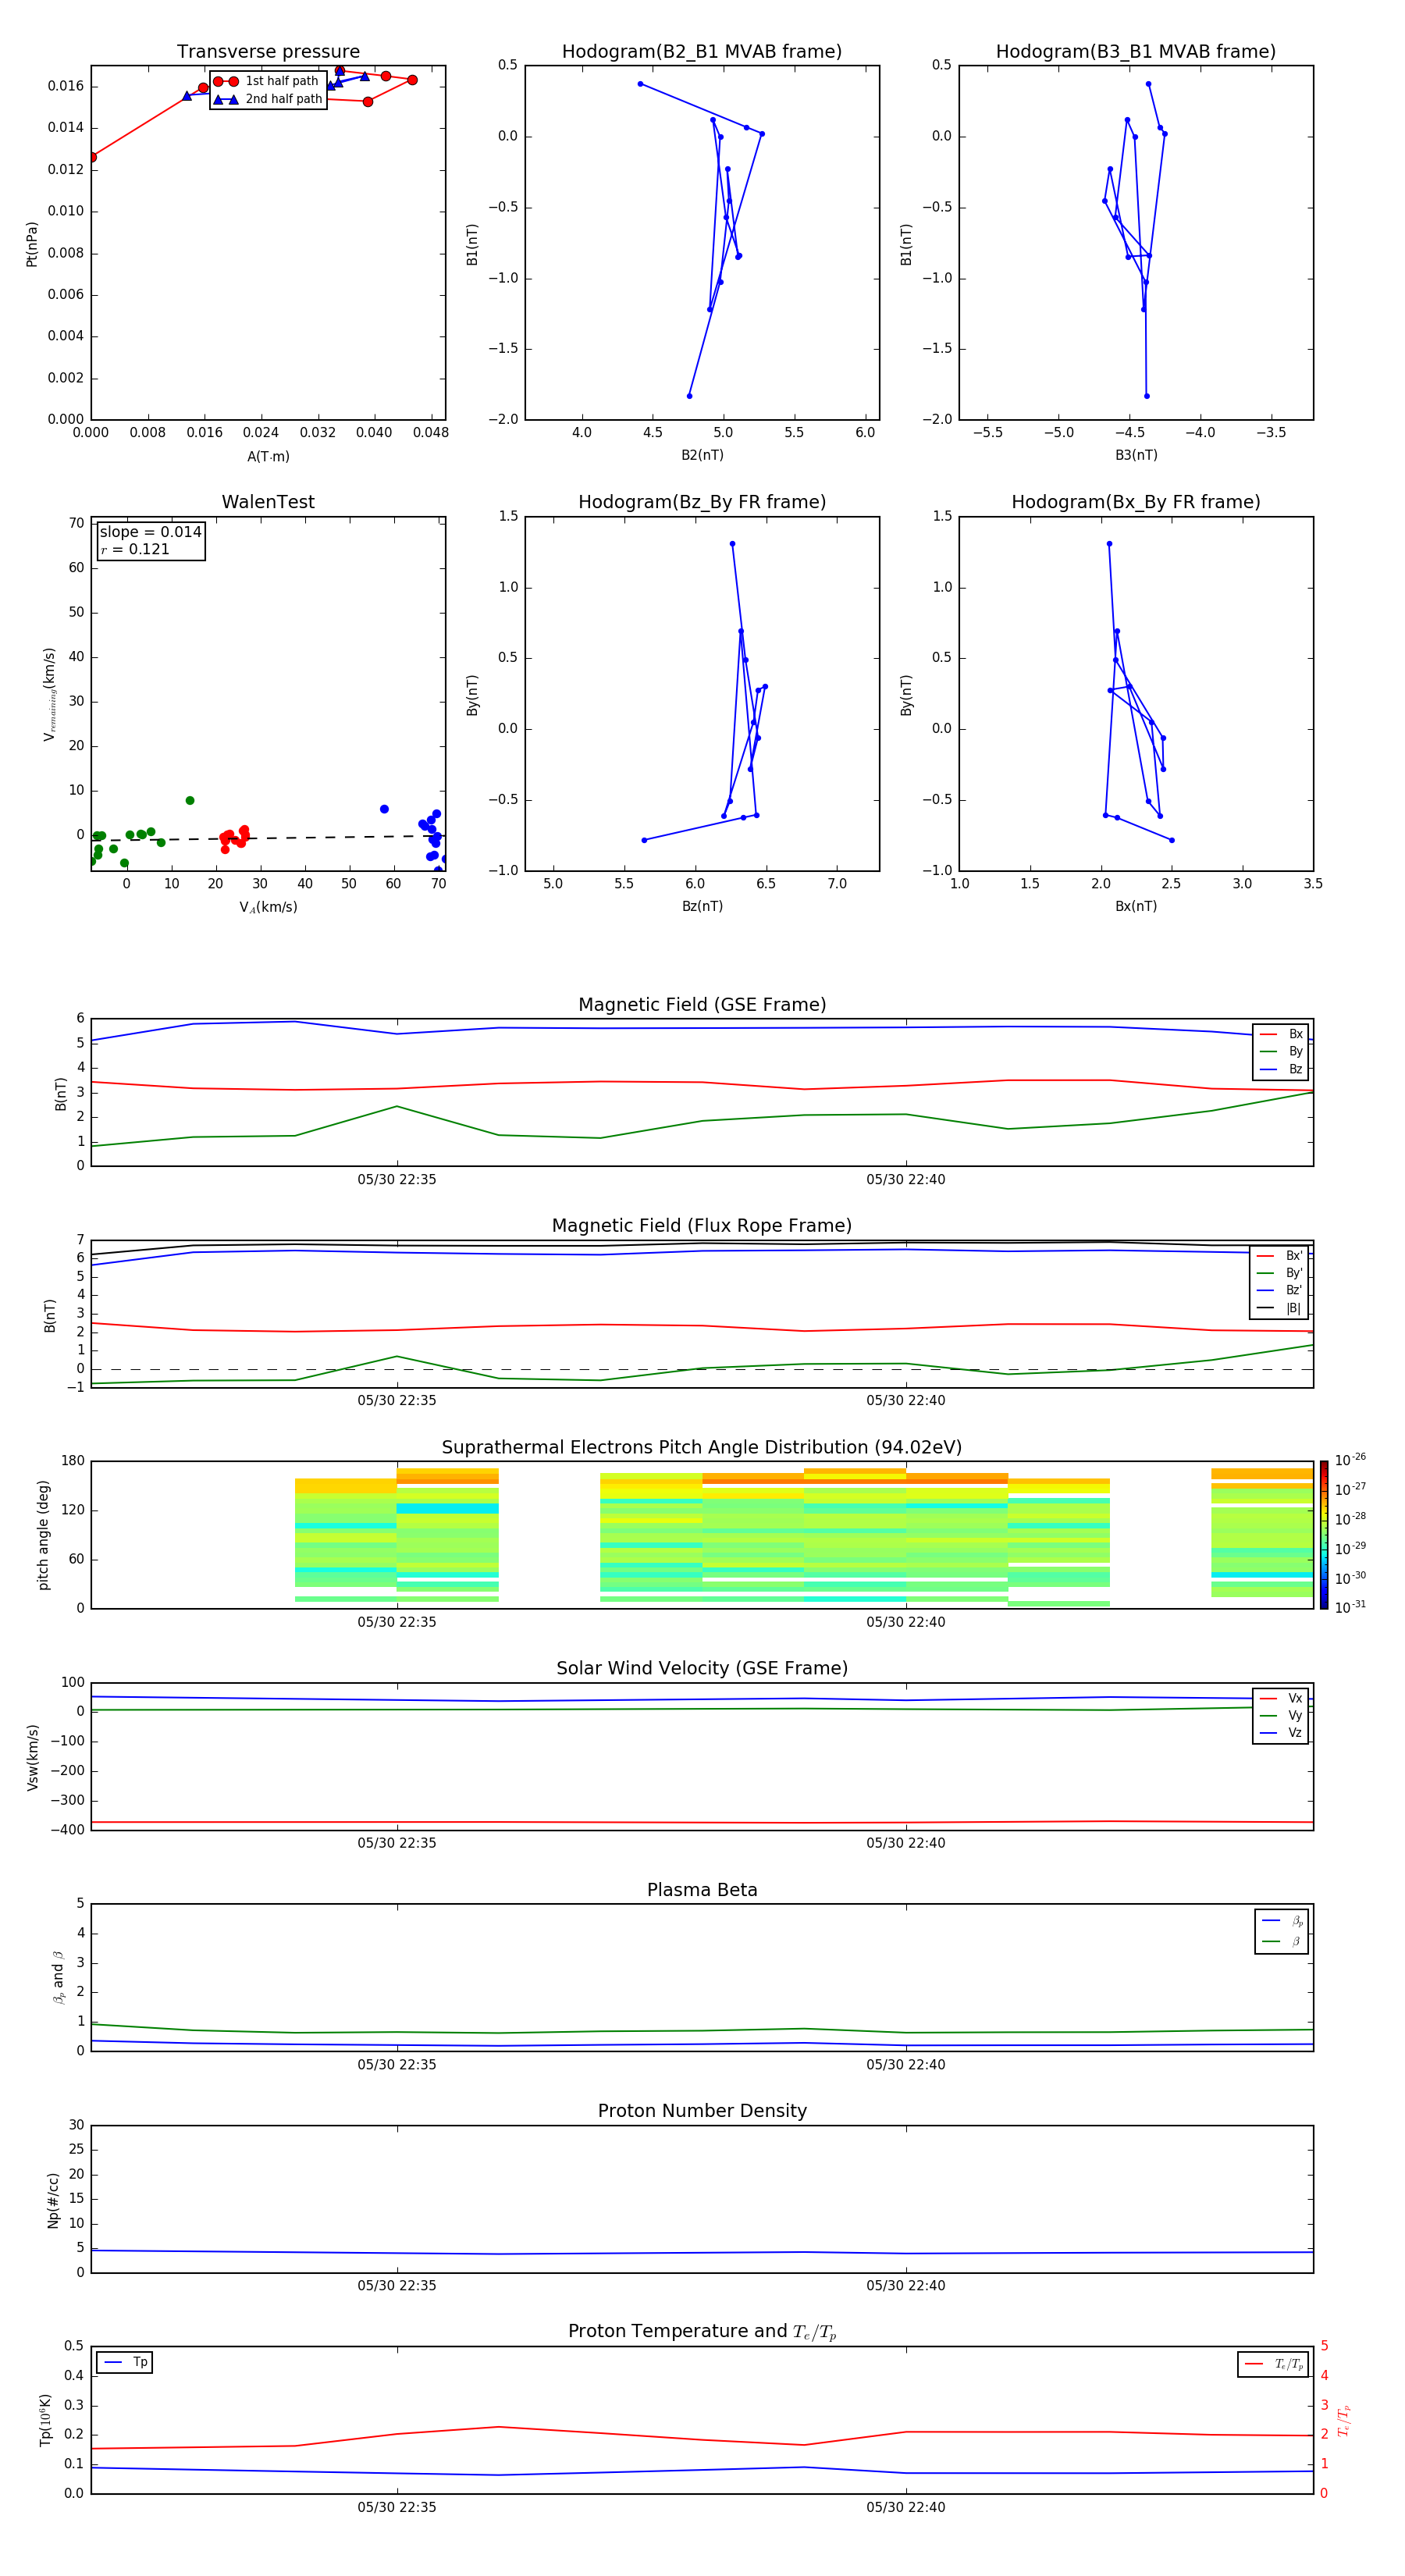
Task: Click 'Vx' in the solar wind legend
Action: (x=1282, y=1698)
